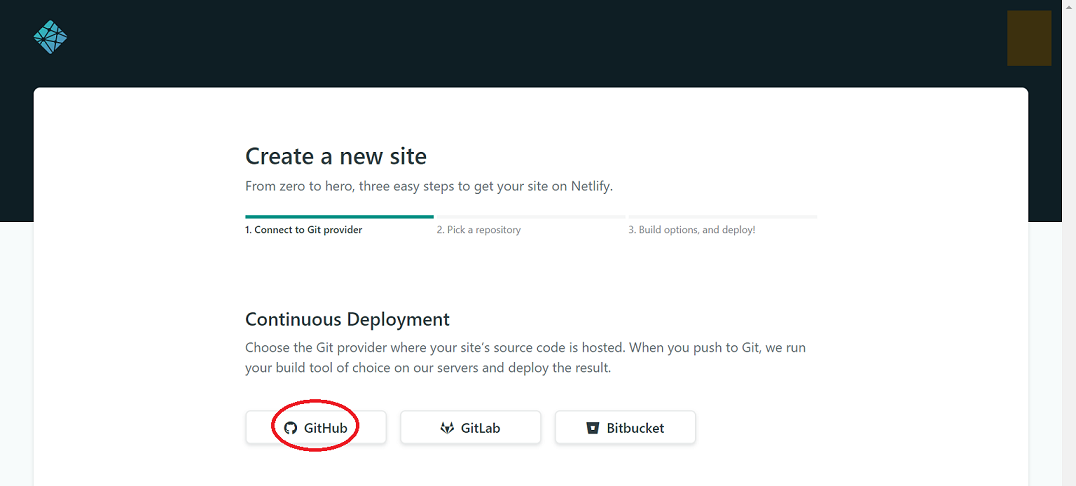Viewport: 1076px width, 486px height.
Task: Click the page vertical scrollbar
Action: tap(1068, 243)
